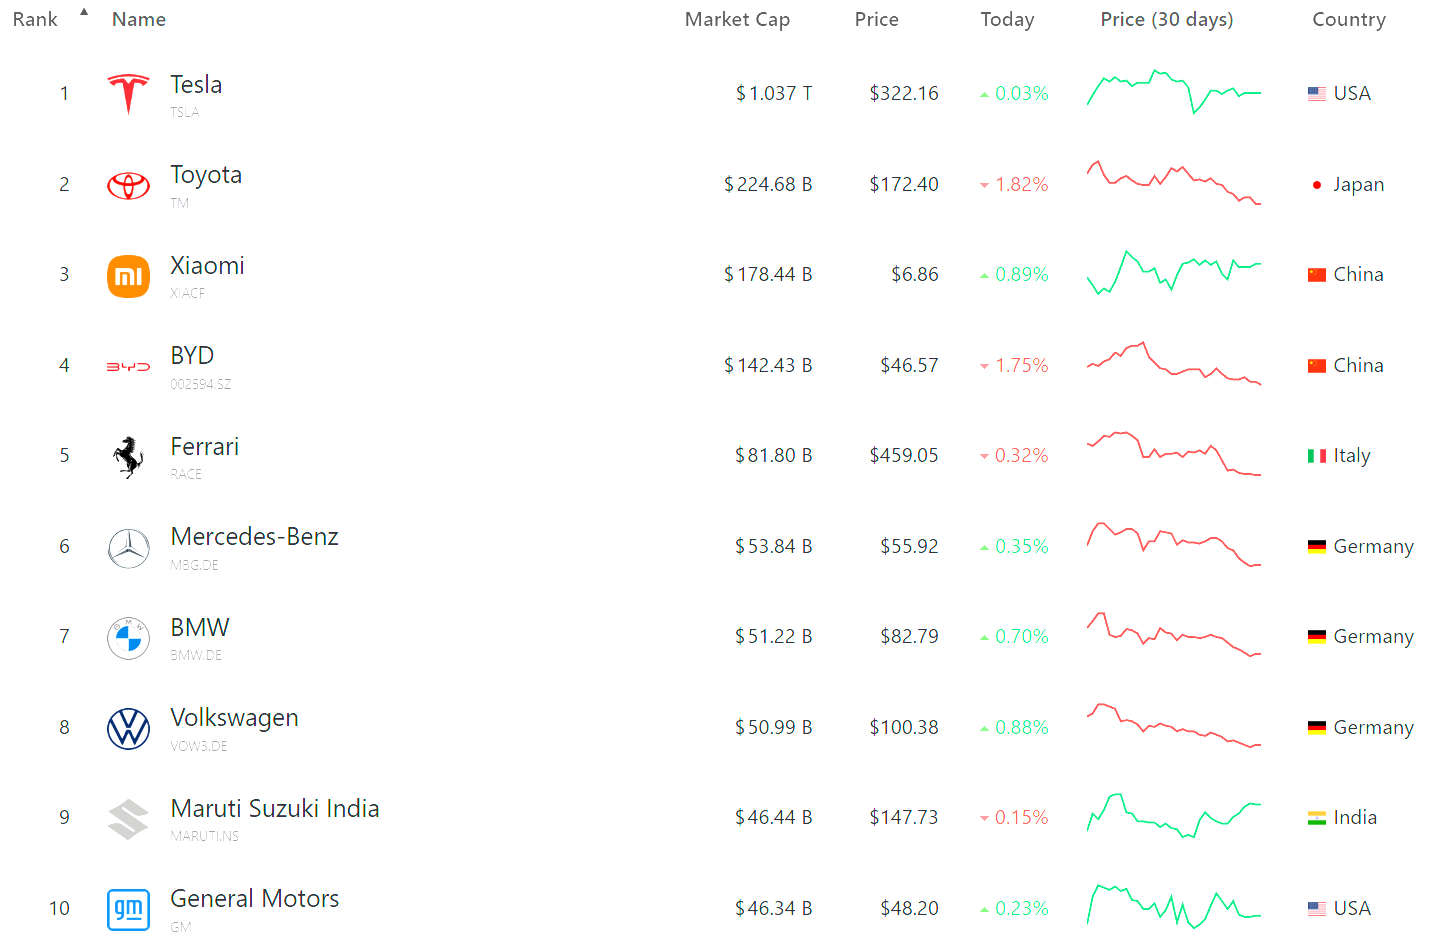Open the Mercedes-Benz company link
The image size is (1440, 949).
254,537
